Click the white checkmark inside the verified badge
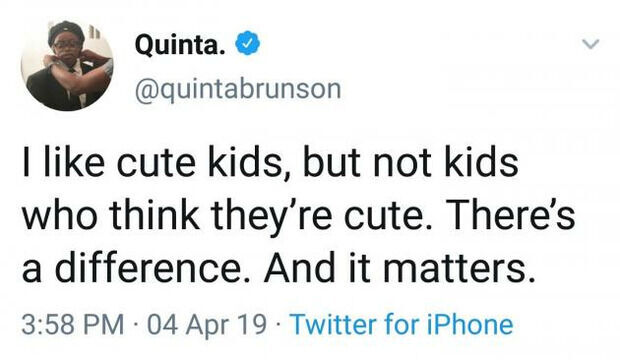This screenshot has height=360, width=620. click(x=248, y=43)
